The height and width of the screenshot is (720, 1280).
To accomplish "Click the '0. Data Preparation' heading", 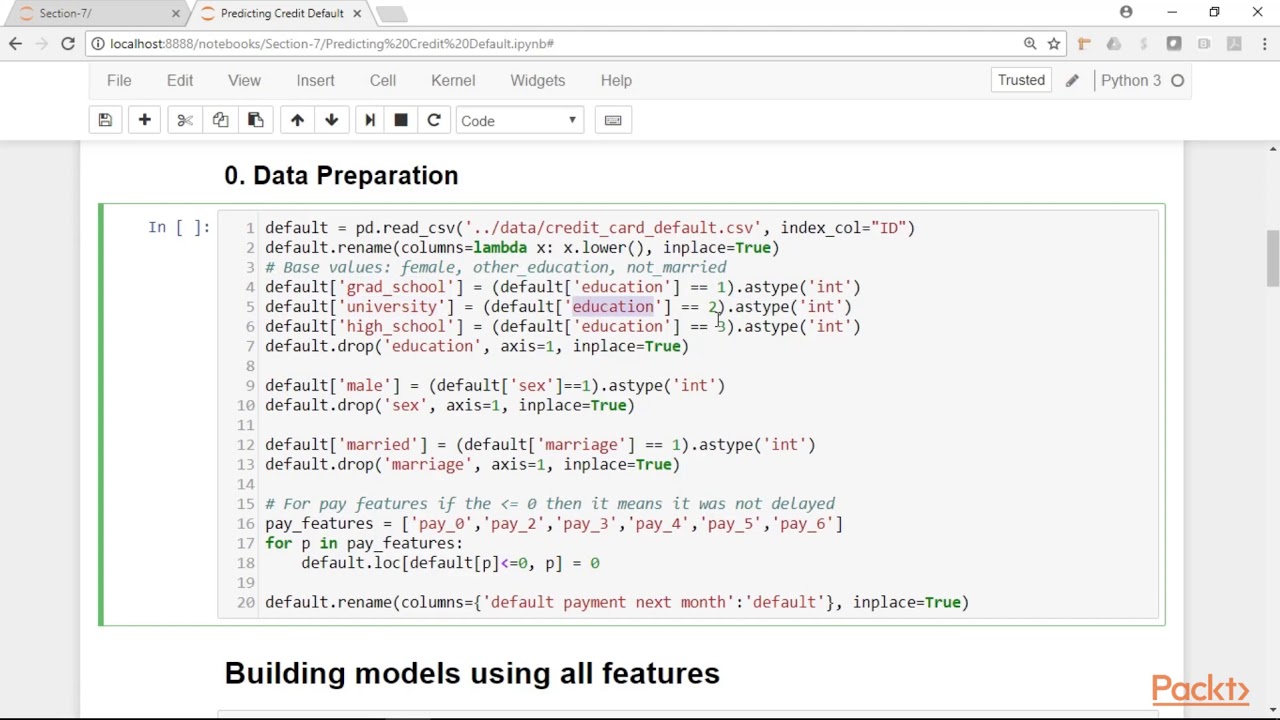I will click(x=341, y=175).
